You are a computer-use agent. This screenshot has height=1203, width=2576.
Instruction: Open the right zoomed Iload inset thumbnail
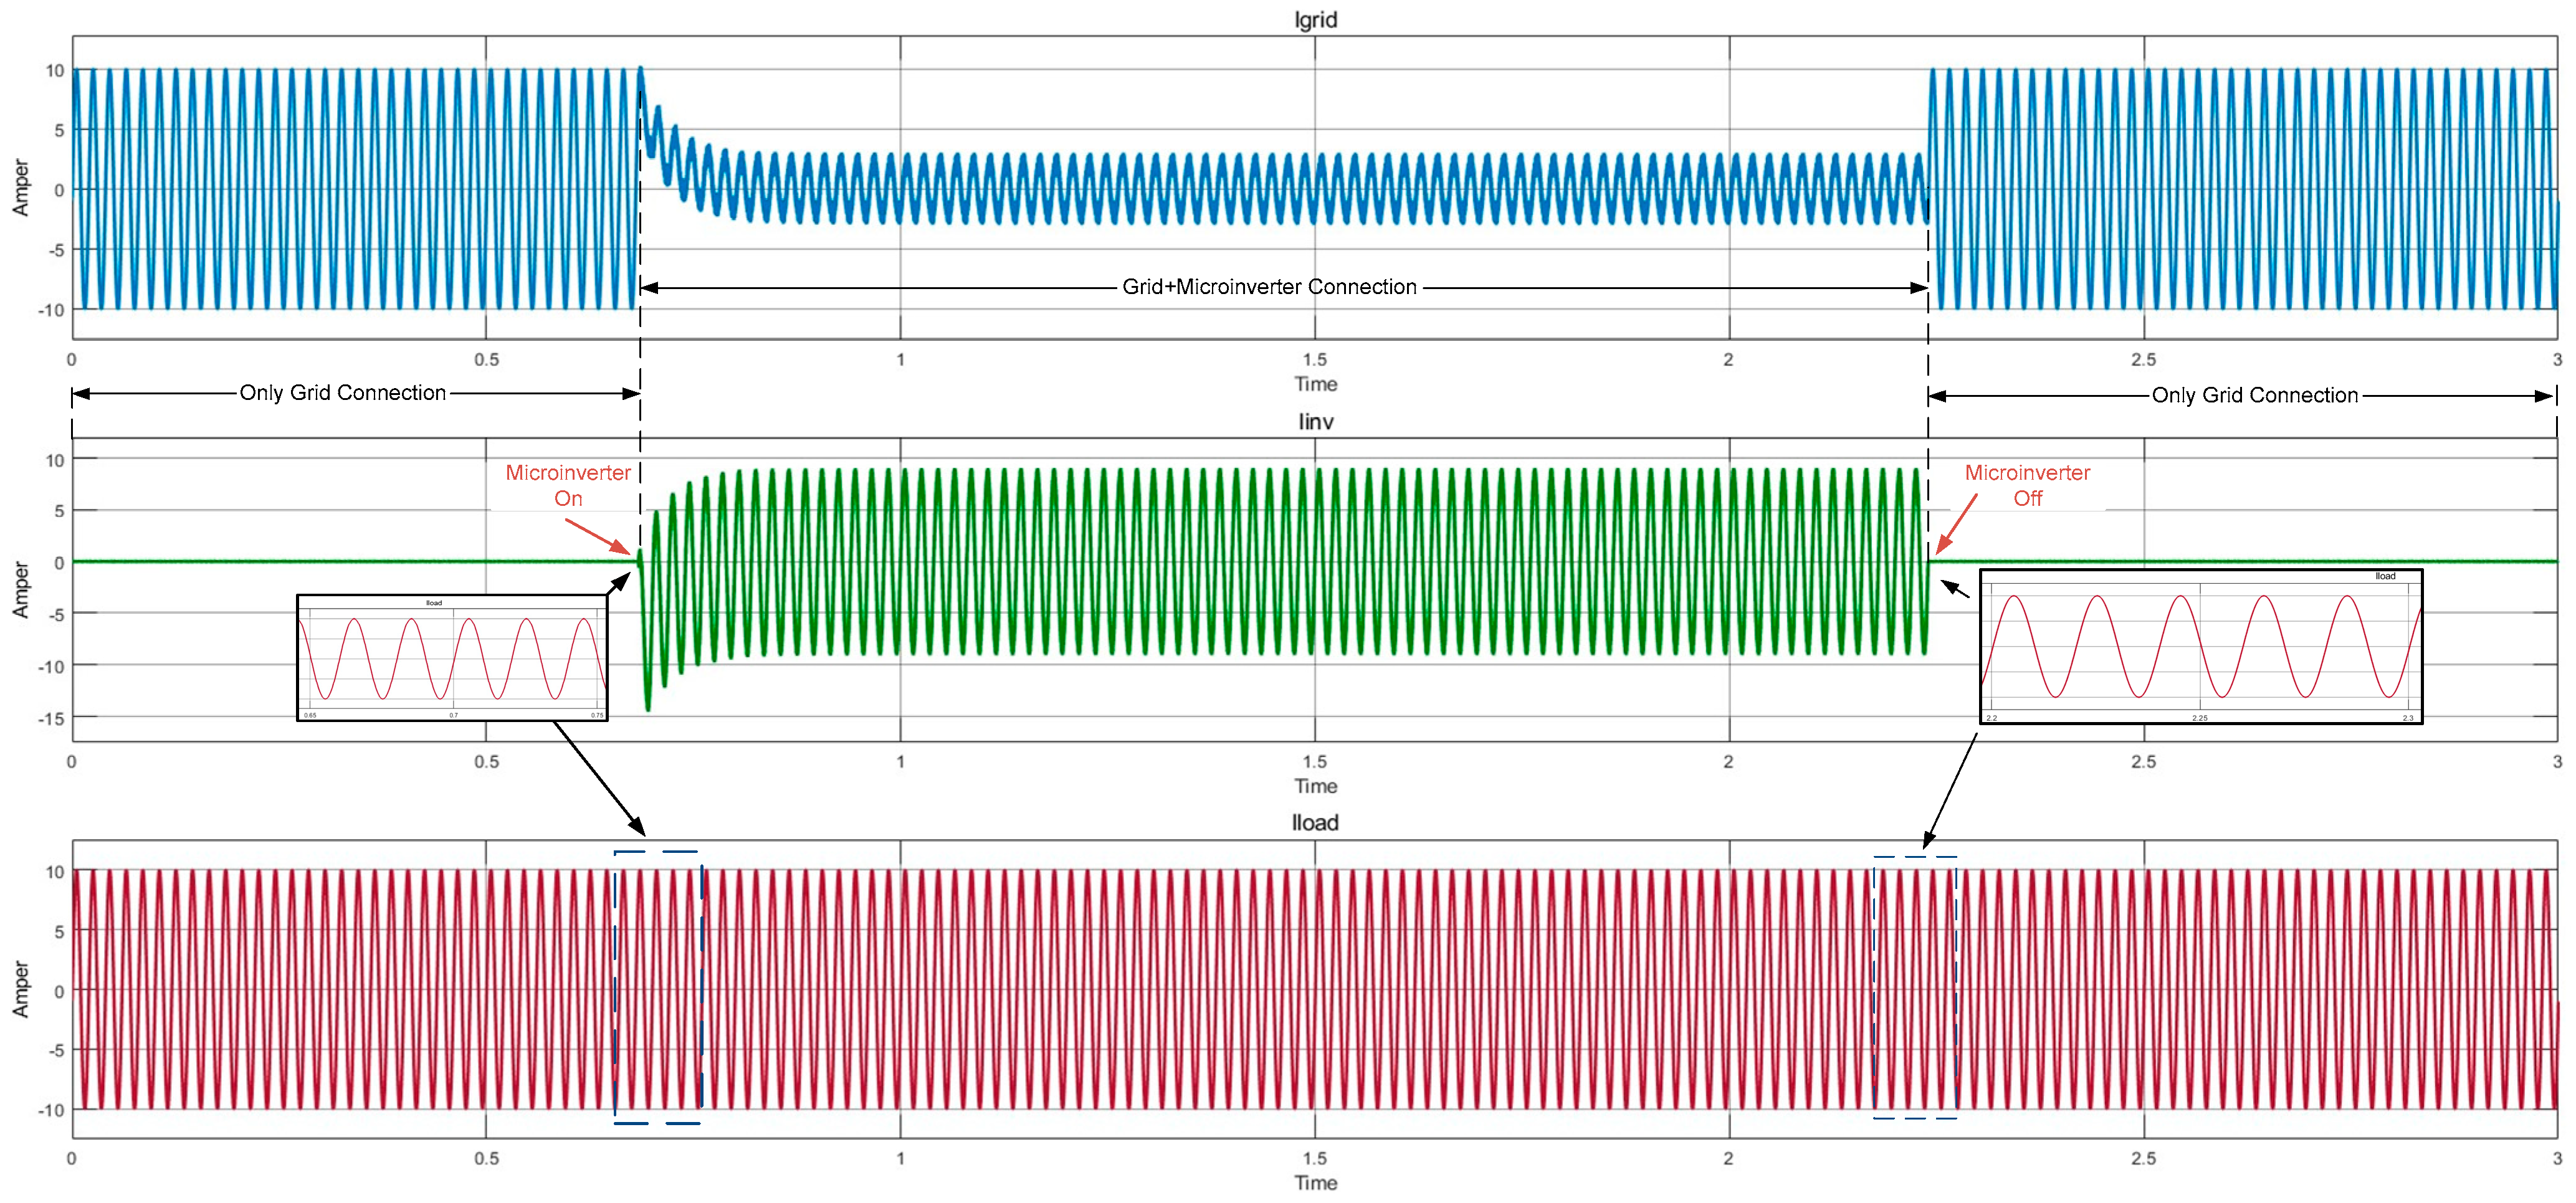pos(2201,647)
